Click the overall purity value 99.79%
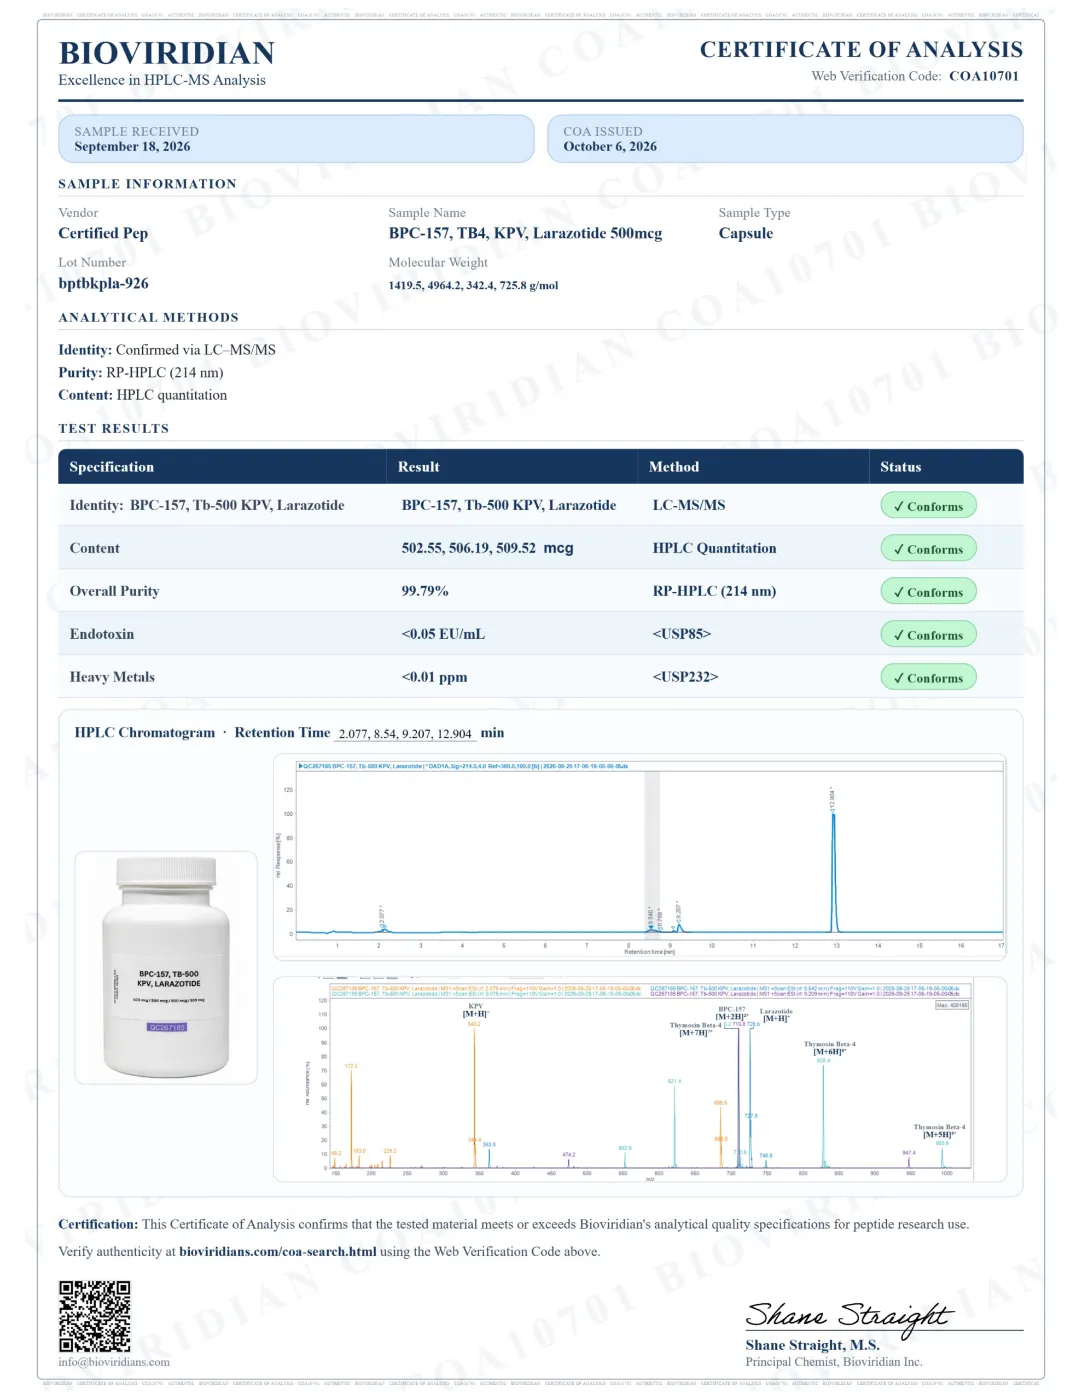 425,592
